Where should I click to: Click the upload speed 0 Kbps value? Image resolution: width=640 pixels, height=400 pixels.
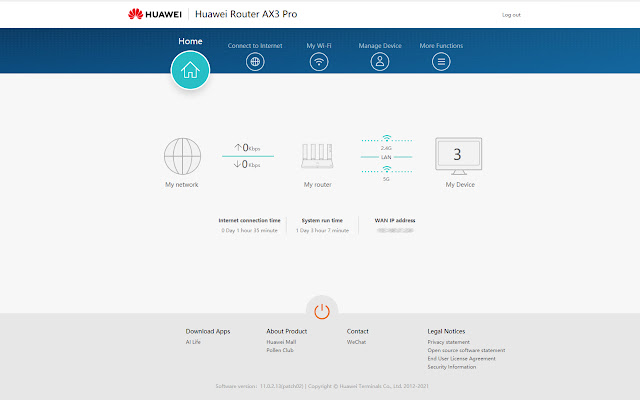(x=247, y=148)
